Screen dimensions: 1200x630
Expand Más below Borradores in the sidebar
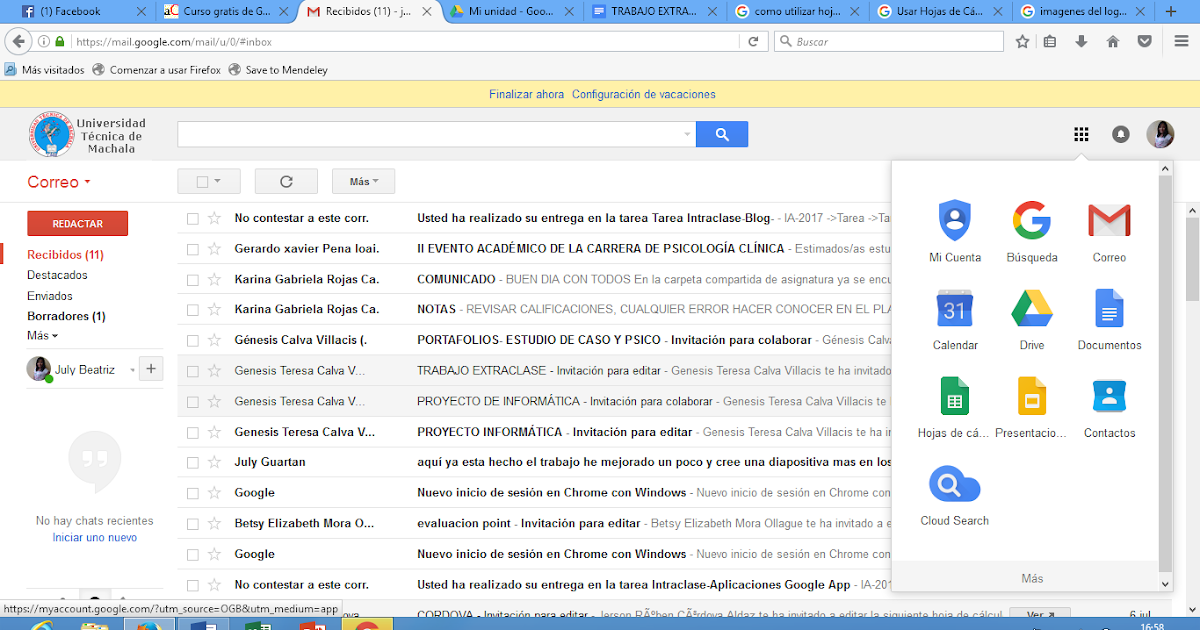click(x=40, y=335)
